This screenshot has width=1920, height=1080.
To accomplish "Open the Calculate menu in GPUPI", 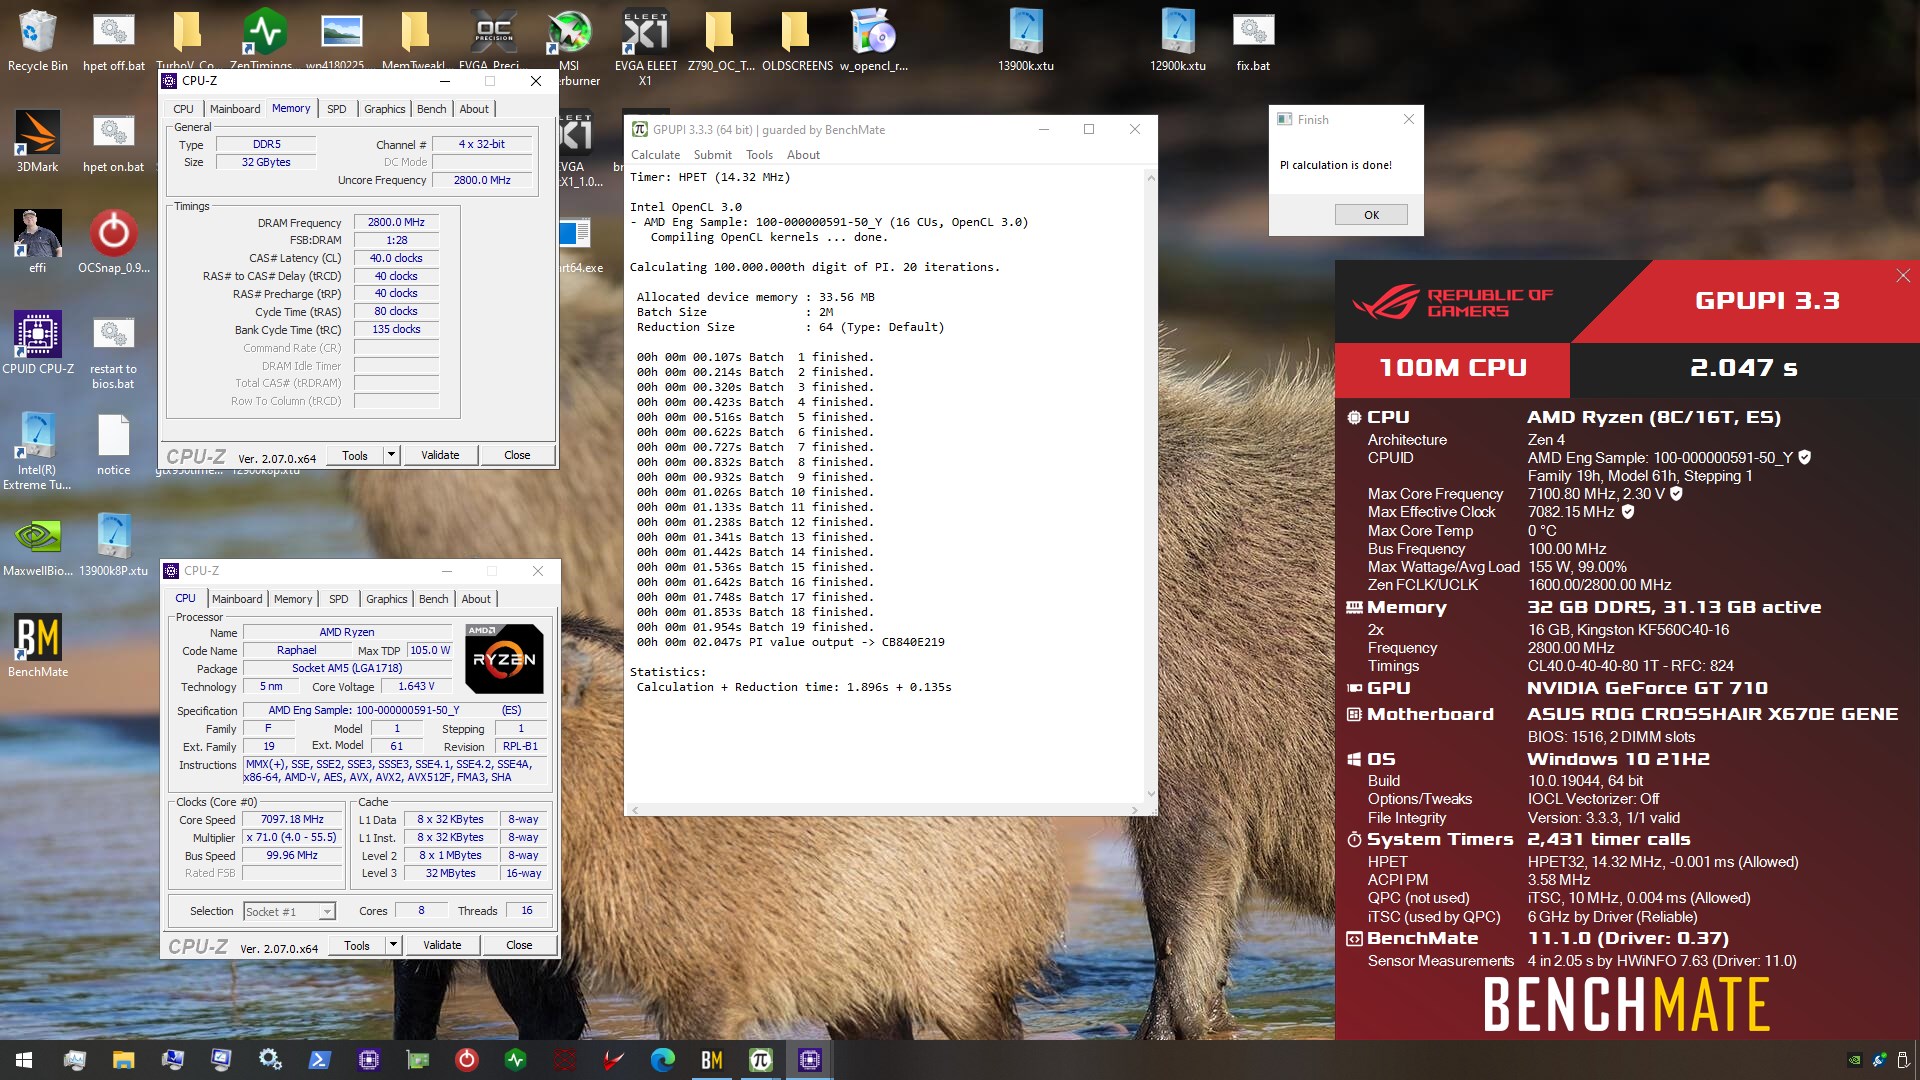I will tap(655, 155).
